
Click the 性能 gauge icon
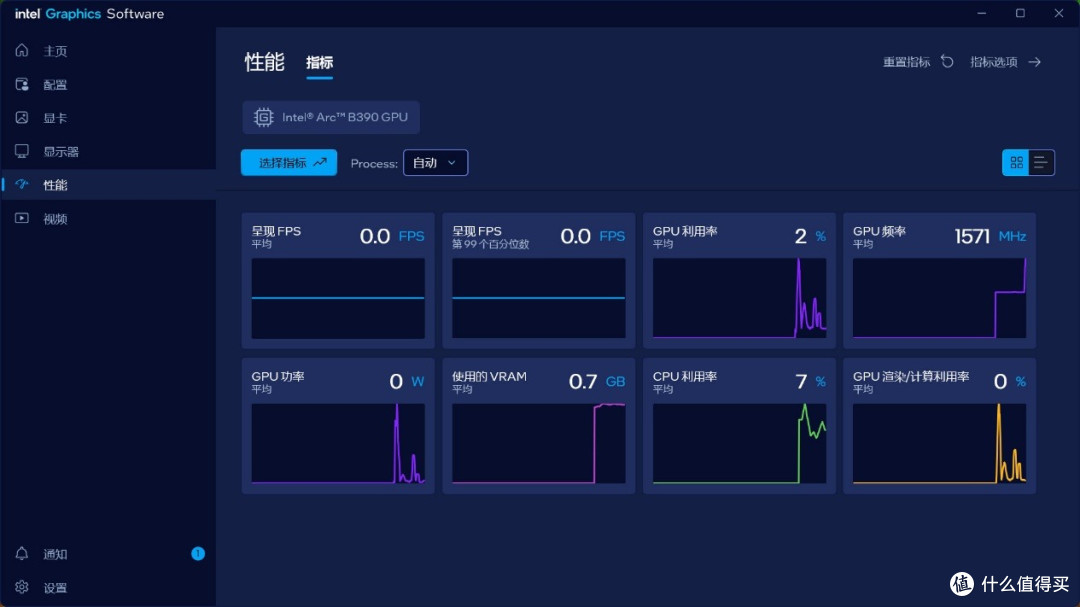(22, 185)
